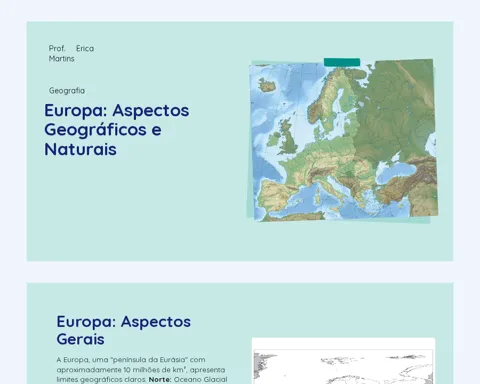The width and height of the screenshot is (480, 384).
Task: Click the "península da Eurásia" phrase
Action: coord(148,360)
